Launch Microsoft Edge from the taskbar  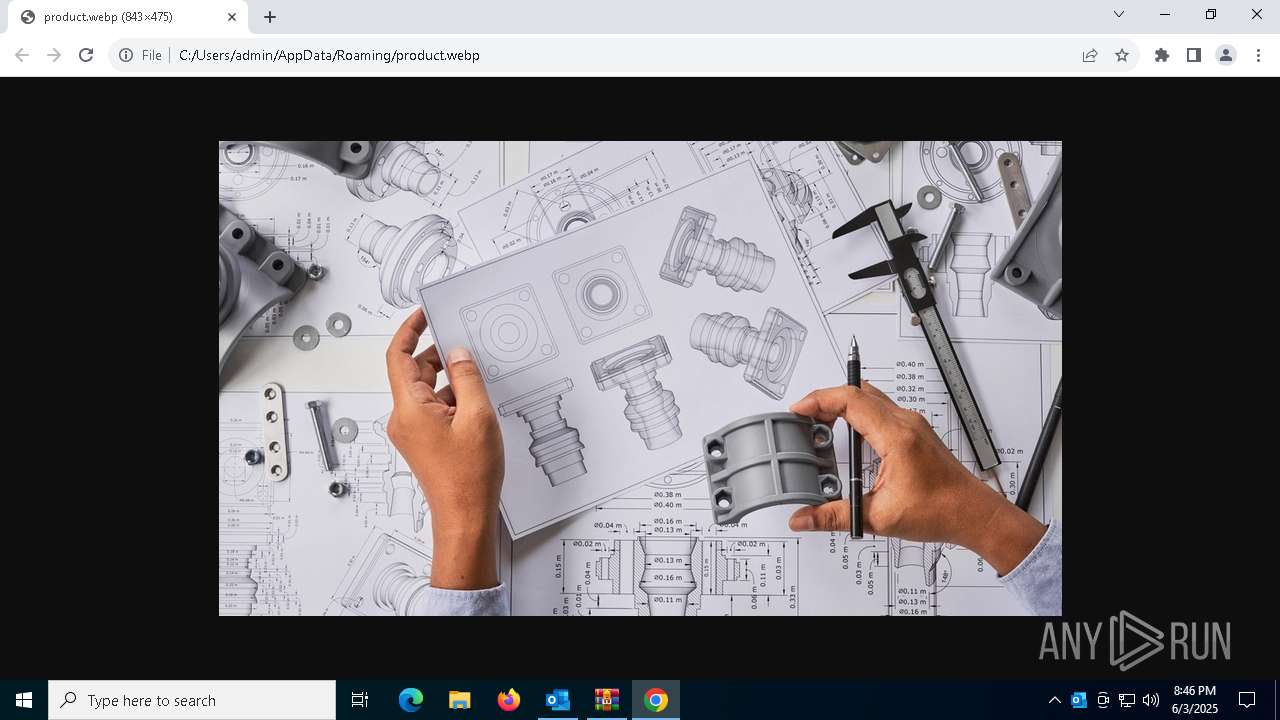(x=411, y=700)
